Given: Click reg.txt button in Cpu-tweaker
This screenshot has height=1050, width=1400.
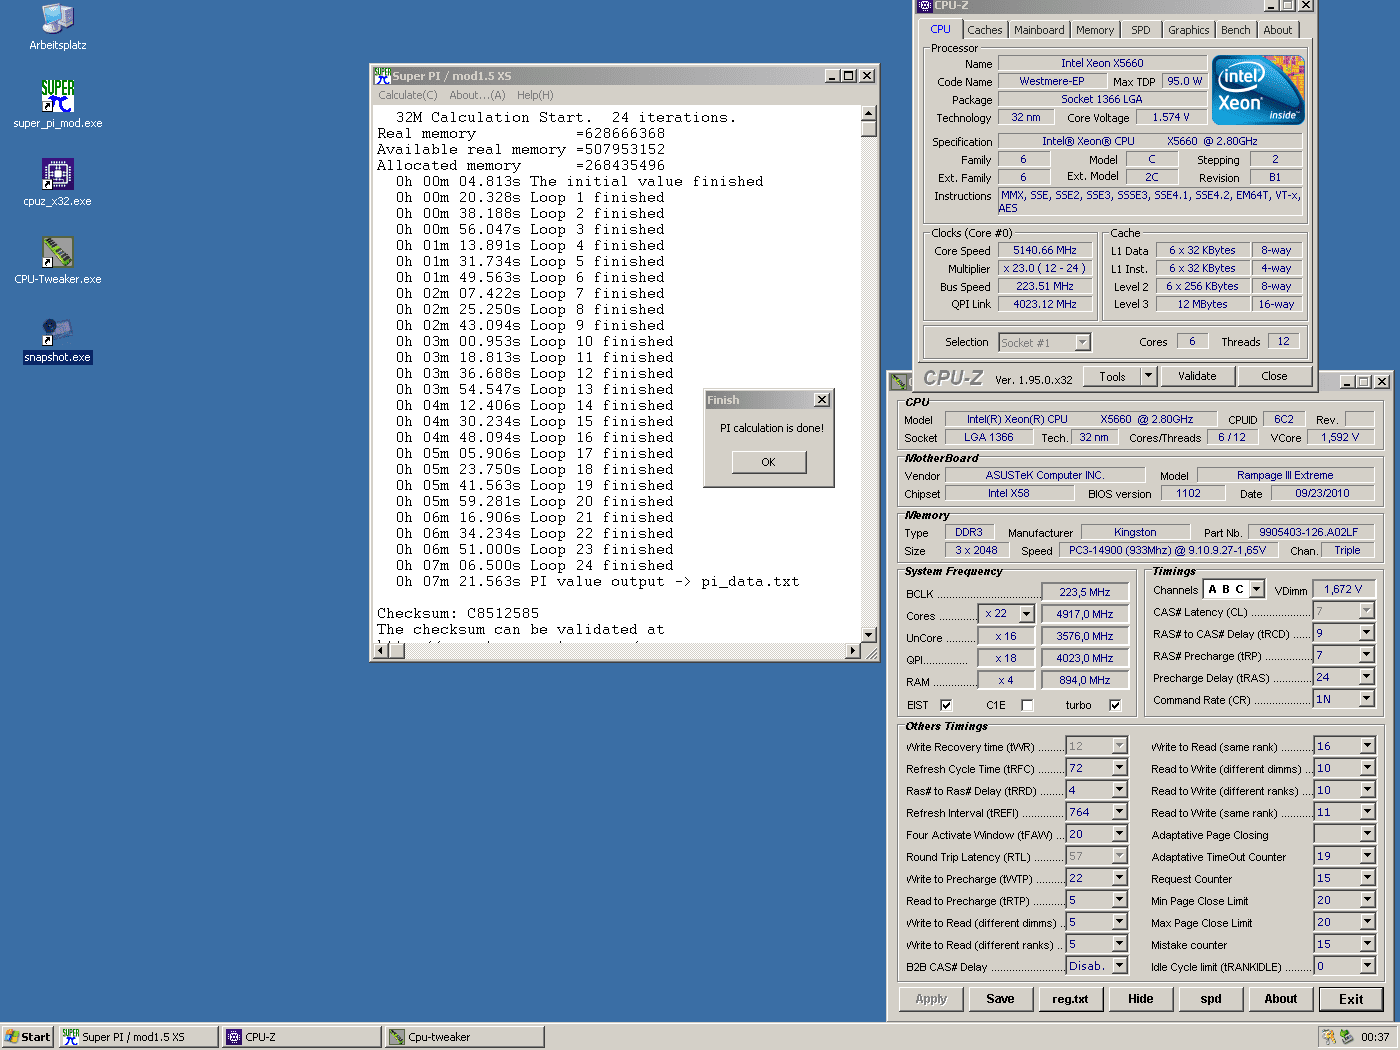Looking at the screenshot, I should pos(1070,999).
